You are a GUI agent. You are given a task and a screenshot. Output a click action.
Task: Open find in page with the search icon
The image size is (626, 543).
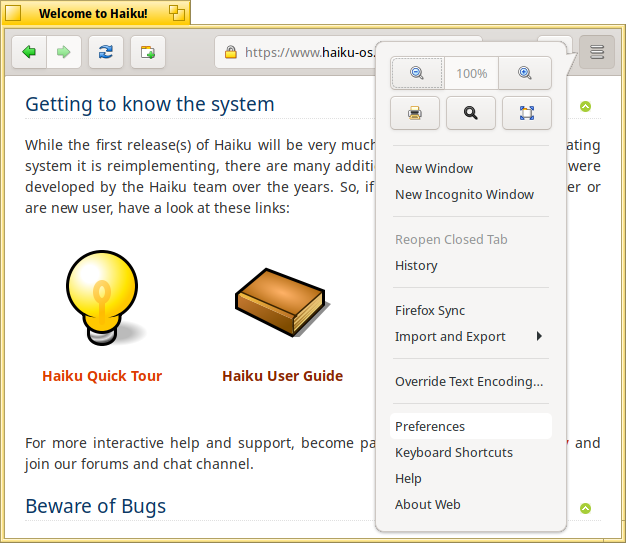(x=471, y=113)
